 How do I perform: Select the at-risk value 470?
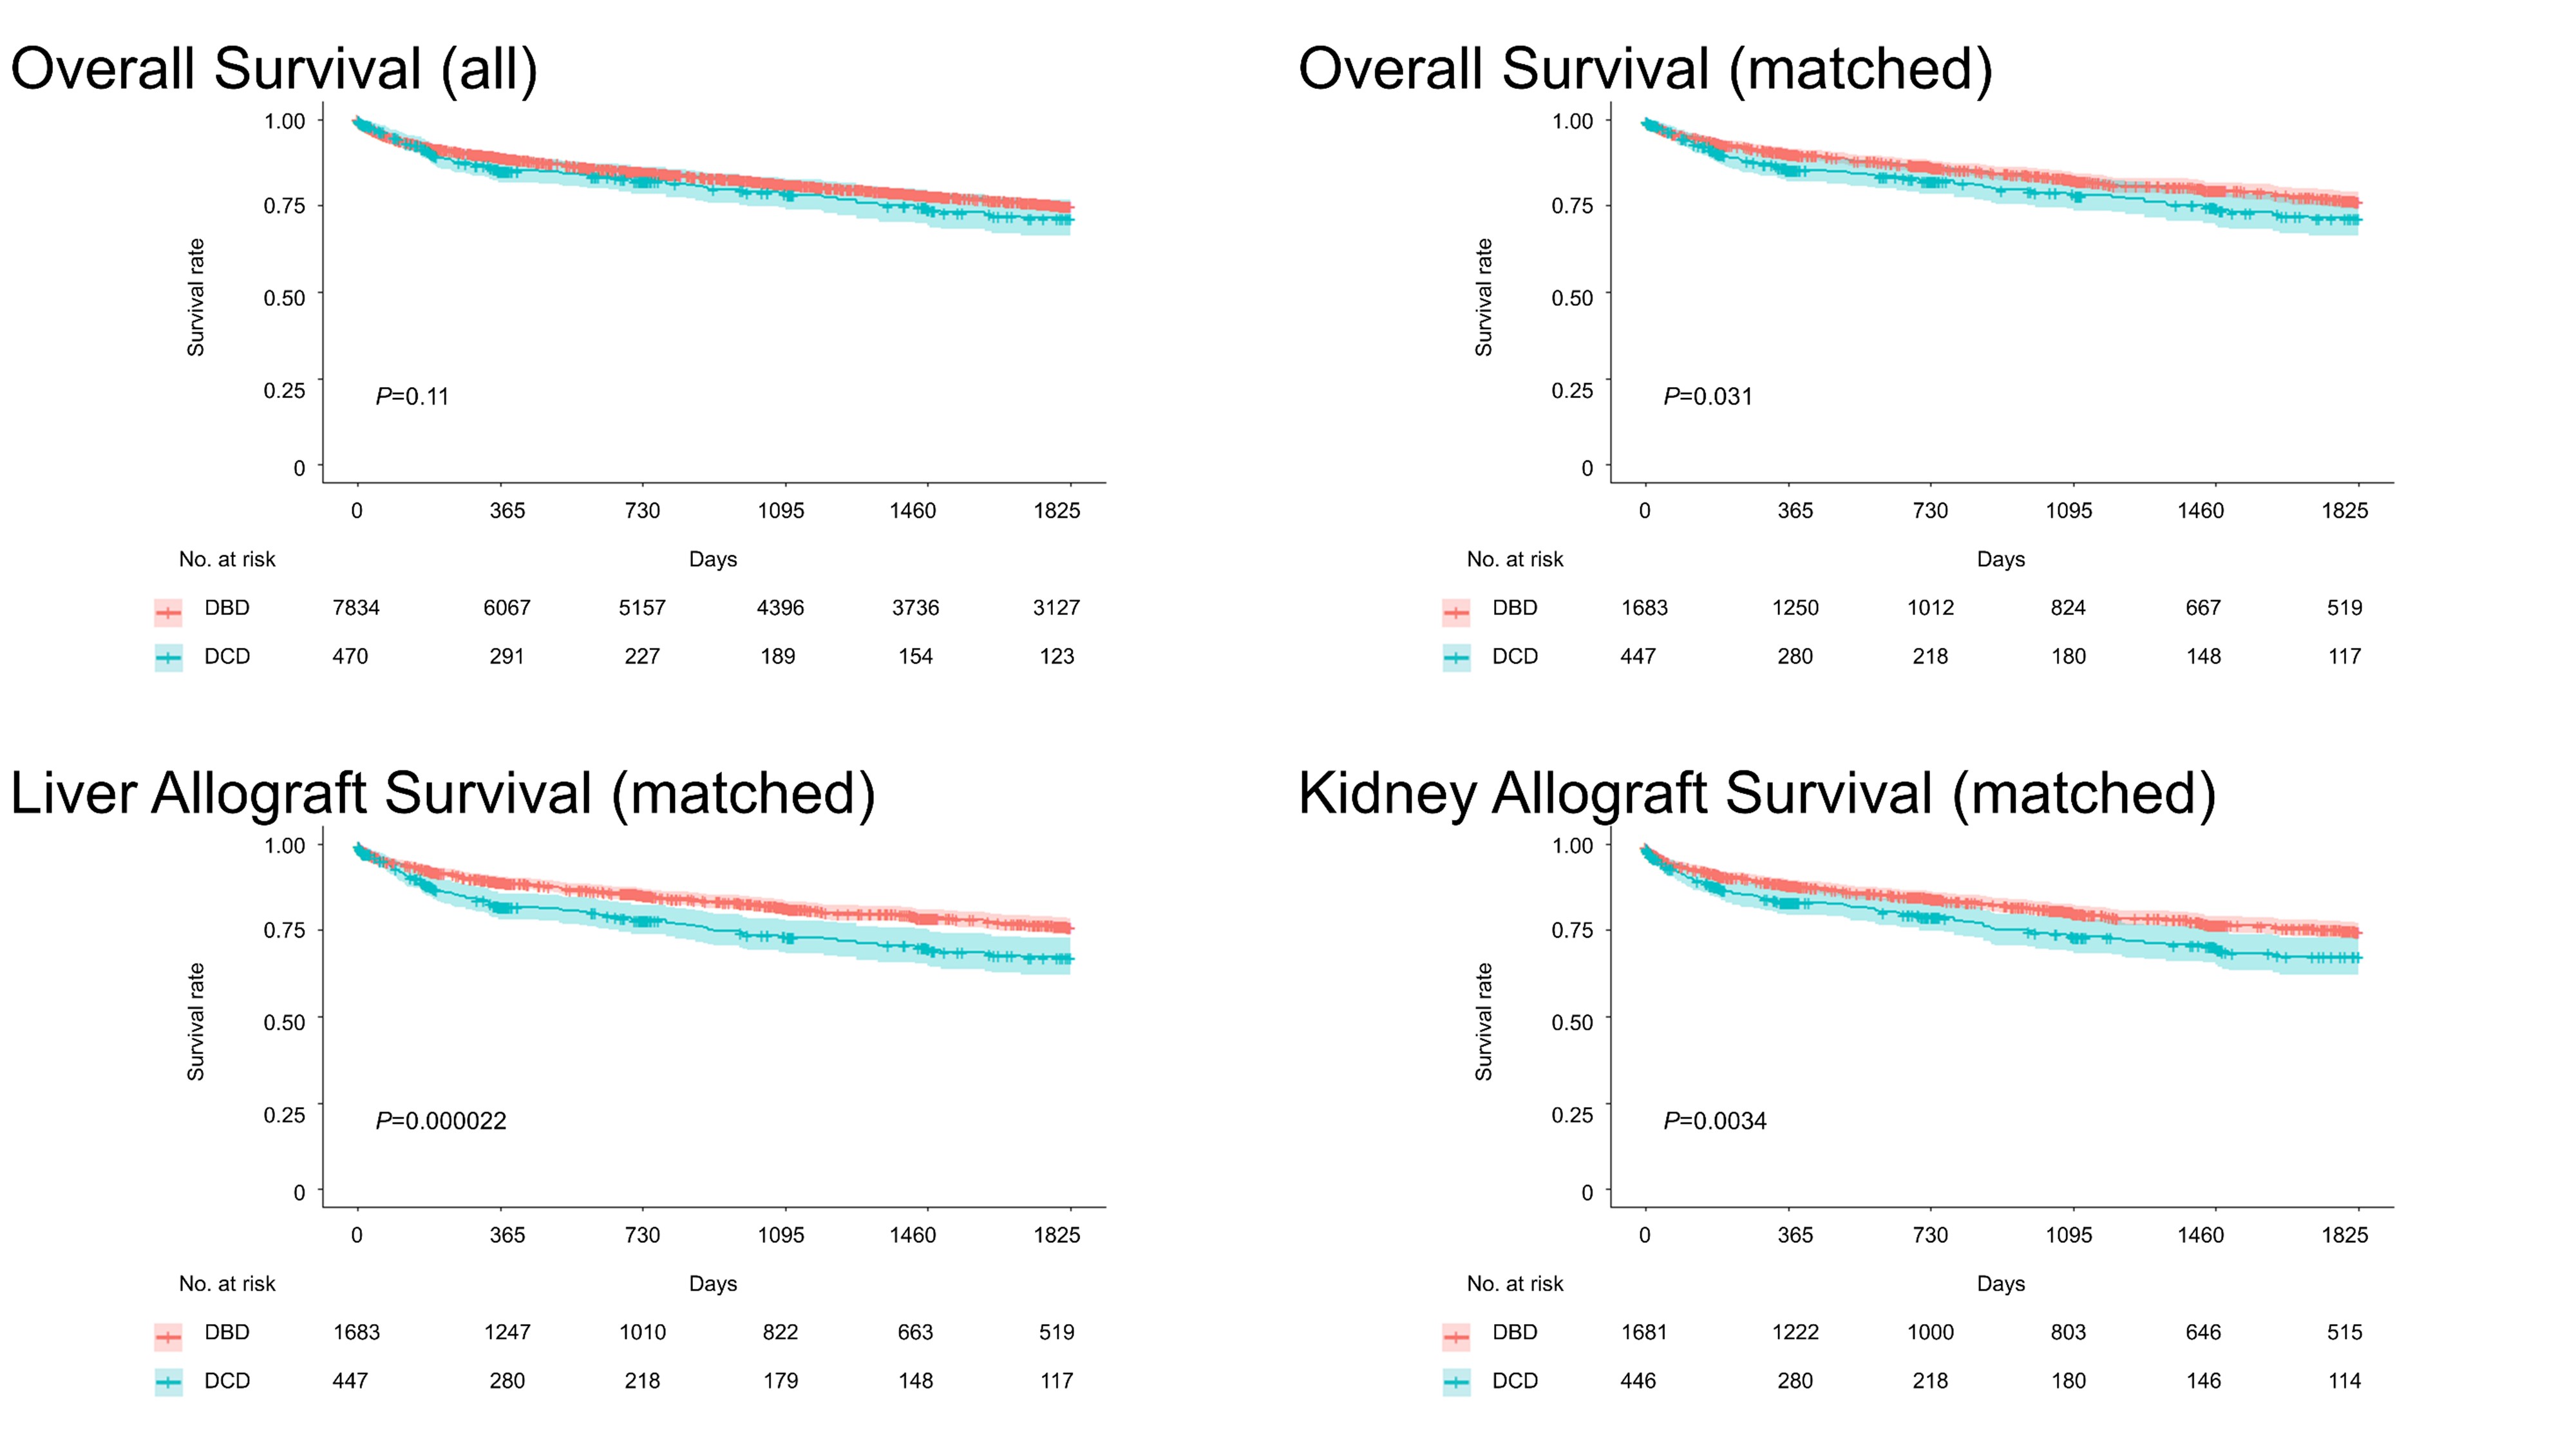pyautogui.click(x=350, y=657)
